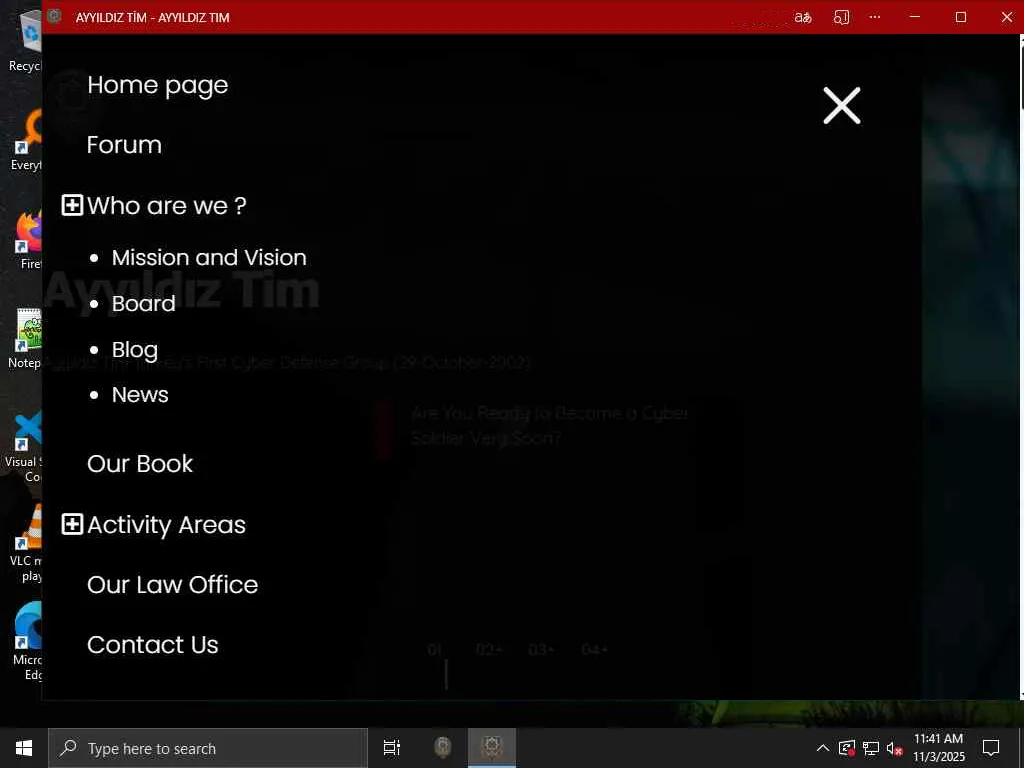Expand the Activity Areas plus icon
Viewport: 1024px width, 768px height.
pos(72,524)
